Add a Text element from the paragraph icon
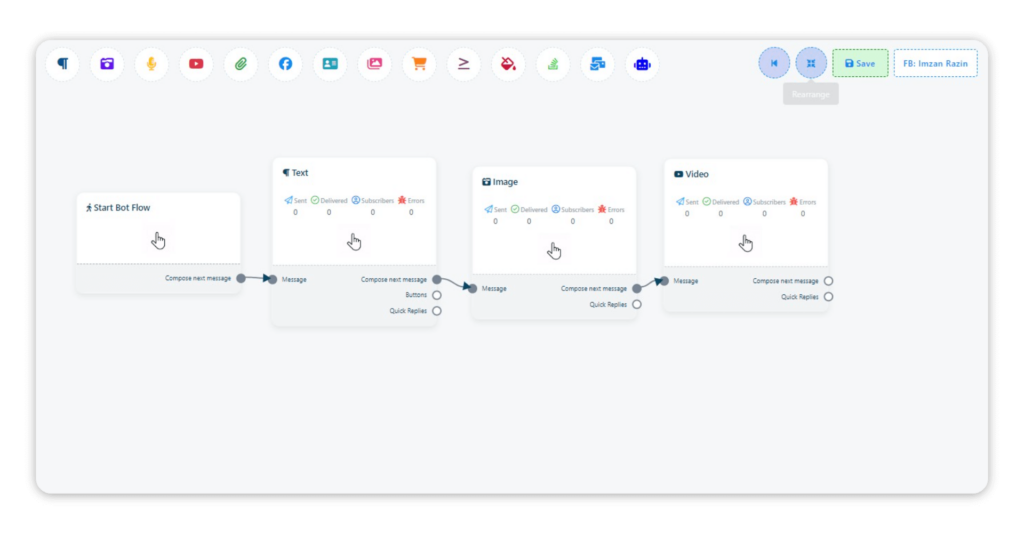 pyautogui.click(x=63, y=64)
